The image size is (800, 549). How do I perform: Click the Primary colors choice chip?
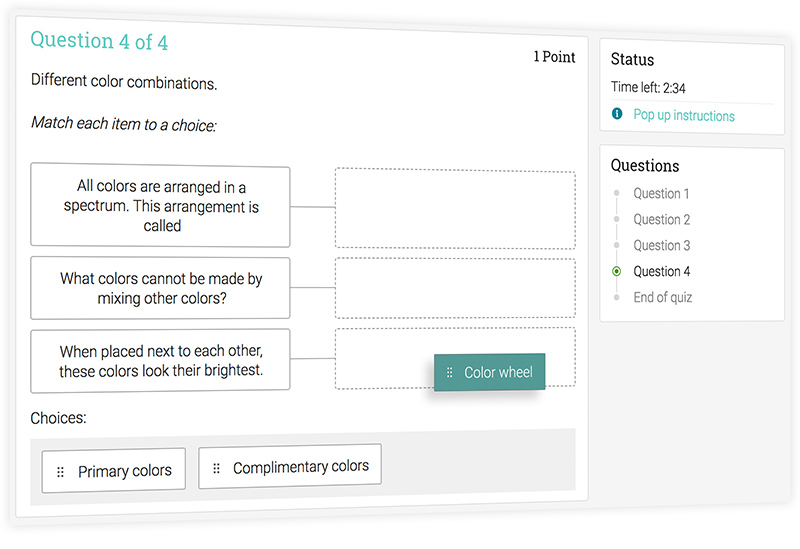[113, 470]
